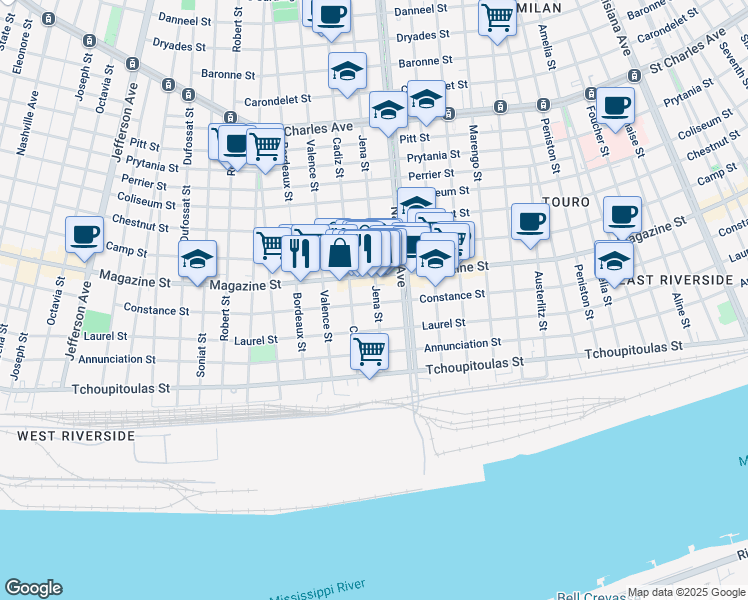Select the coffee cup marker above Robert St
The image size is (748, 600).
(x=236, y=147)
